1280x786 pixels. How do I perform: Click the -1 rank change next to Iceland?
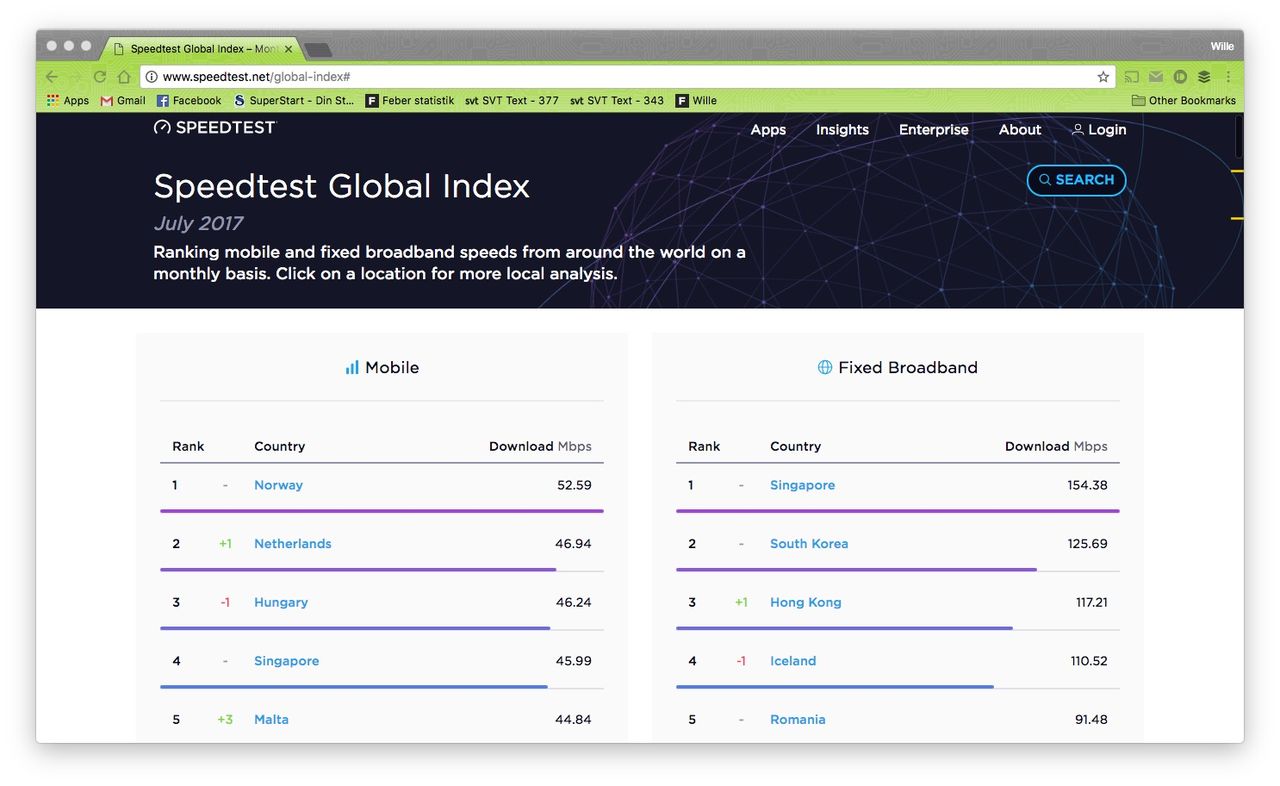(741, 661)
